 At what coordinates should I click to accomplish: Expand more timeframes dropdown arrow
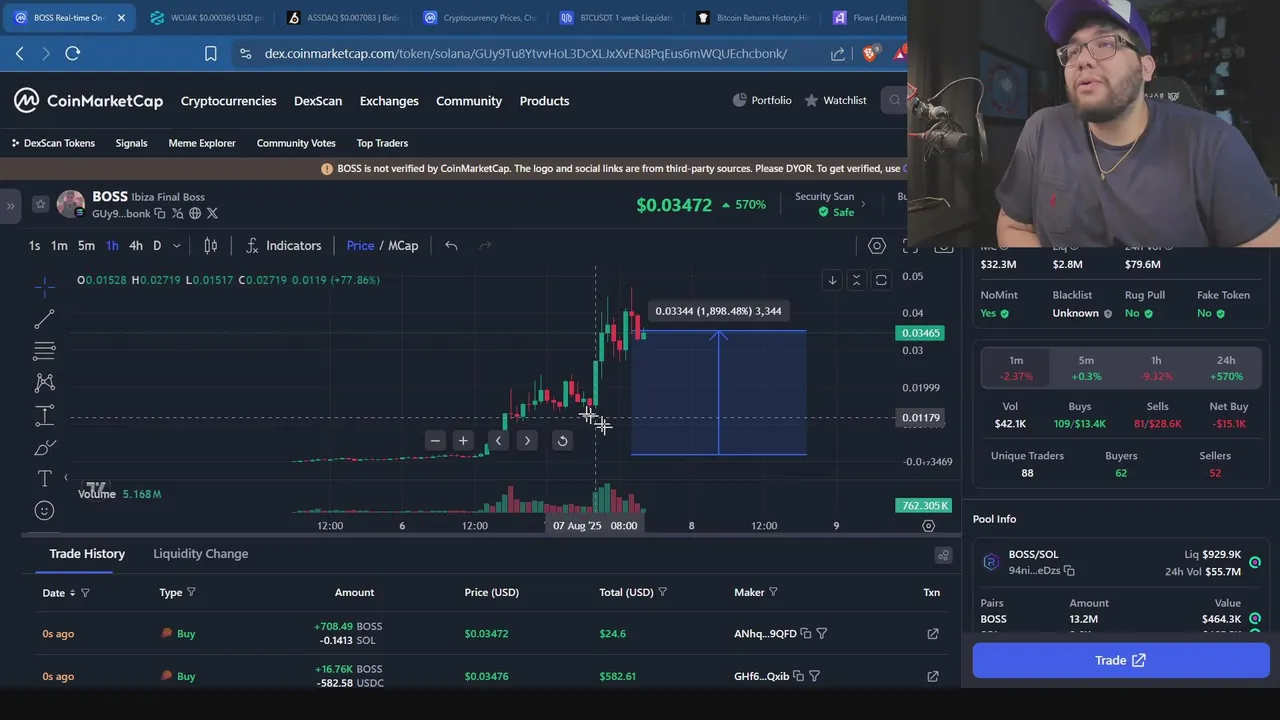coord(177,245)
